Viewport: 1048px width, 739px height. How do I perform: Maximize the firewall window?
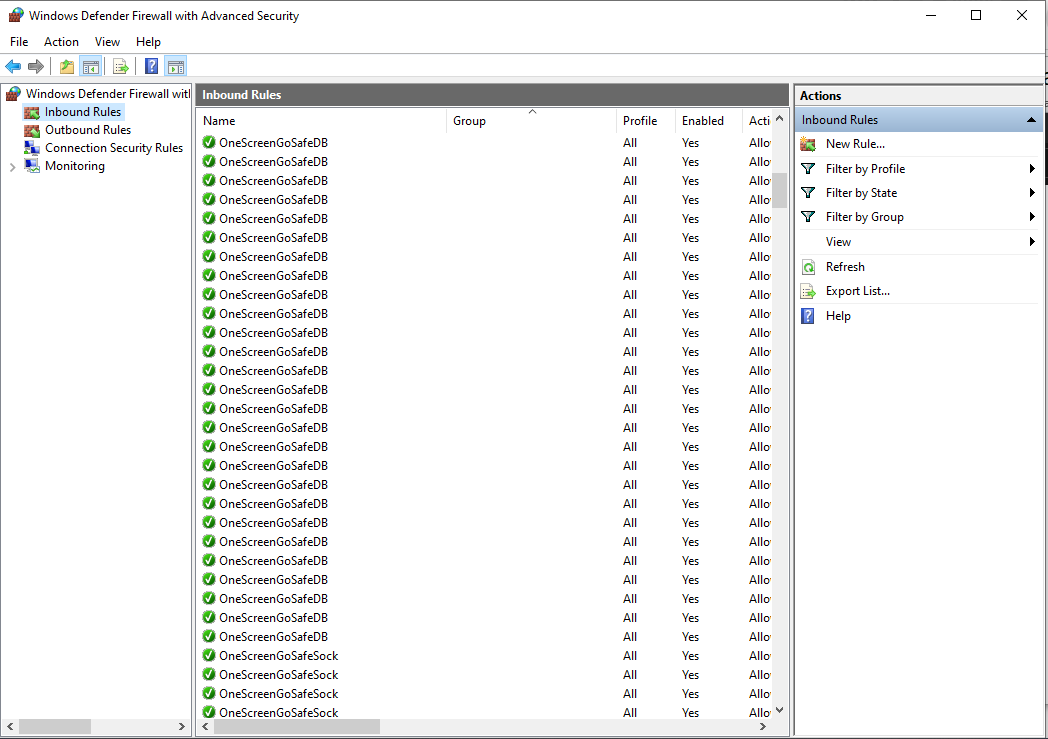(x=976, y=15)
